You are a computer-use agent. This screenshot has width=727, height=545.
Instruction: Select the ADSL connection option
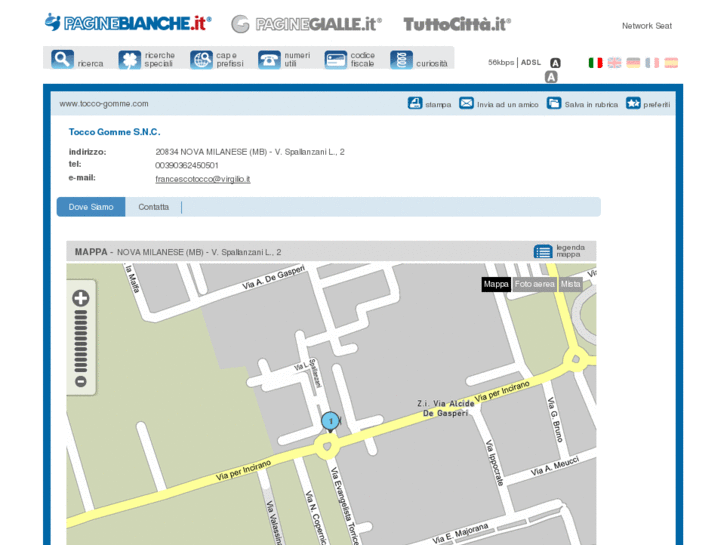click(x=531, y=62)
